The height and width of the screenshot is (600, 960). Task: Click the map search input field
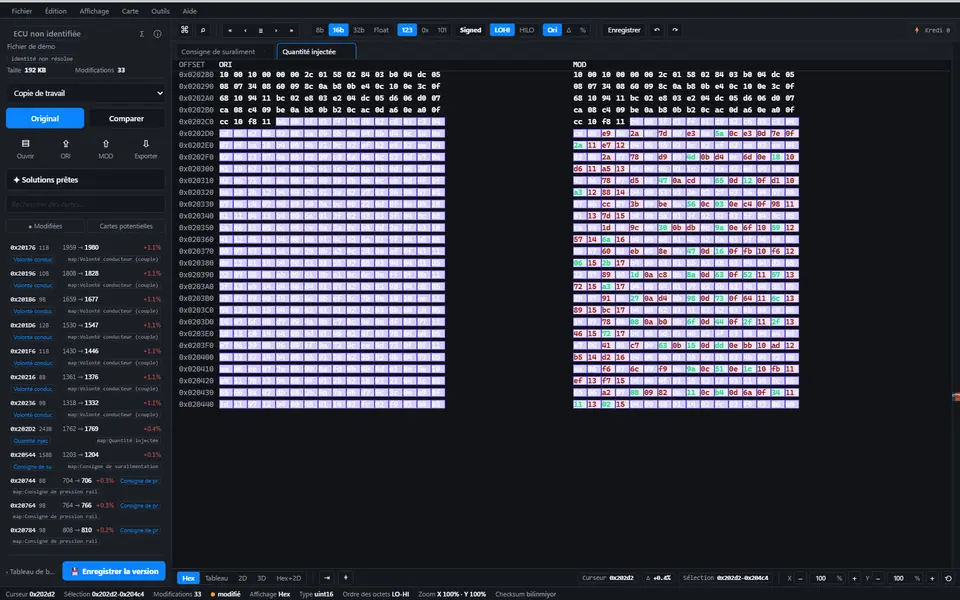[x=86, y=204]
